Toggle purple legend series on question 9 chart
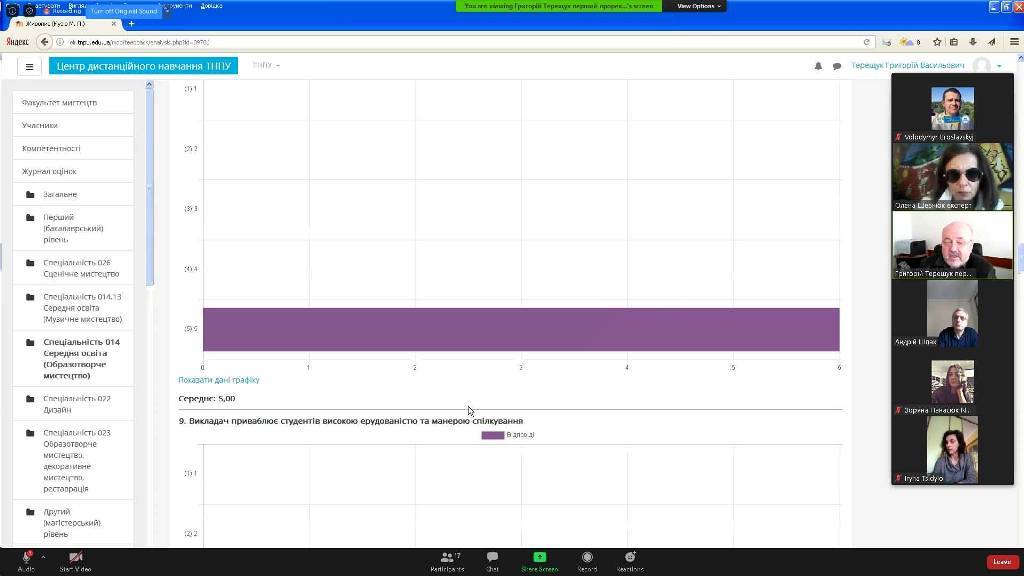This screenshot has height=576, width=1024. [x=492, y=435]
